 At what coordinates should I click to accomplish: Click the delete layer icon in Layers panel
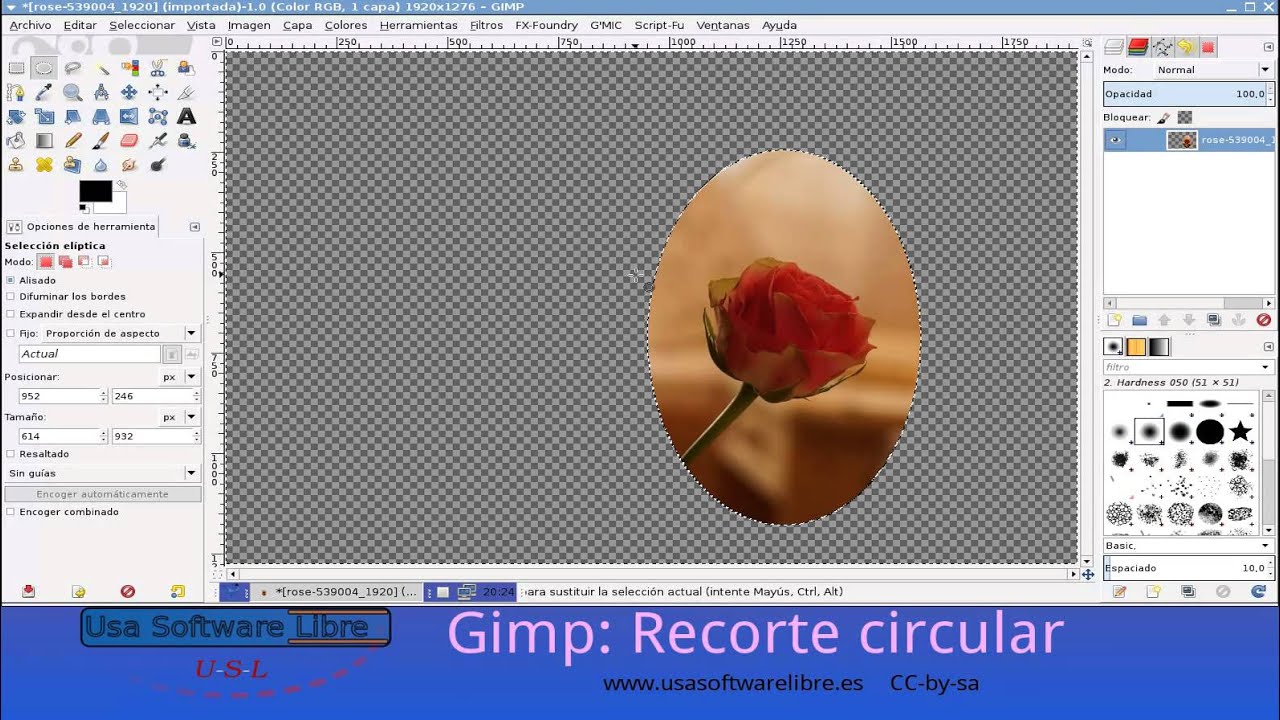point(1263,320)
